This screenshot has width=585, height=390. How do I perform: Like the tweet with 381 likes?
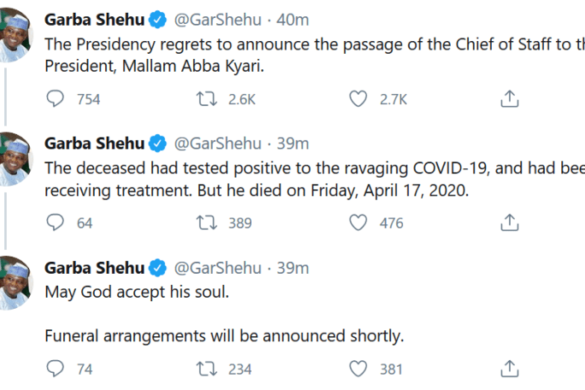click(x=358, y=369)
